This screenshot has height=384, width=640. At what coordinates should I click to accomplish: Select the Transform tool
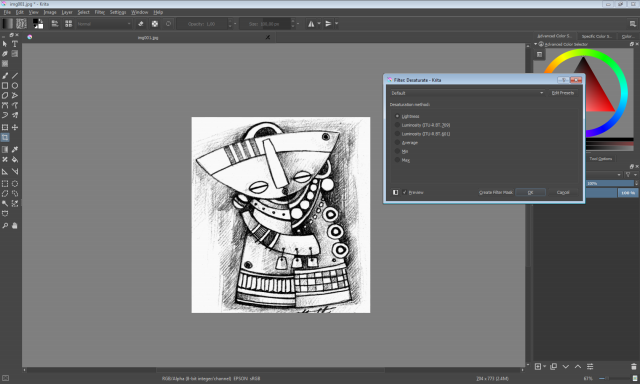(x=5, y=127)
